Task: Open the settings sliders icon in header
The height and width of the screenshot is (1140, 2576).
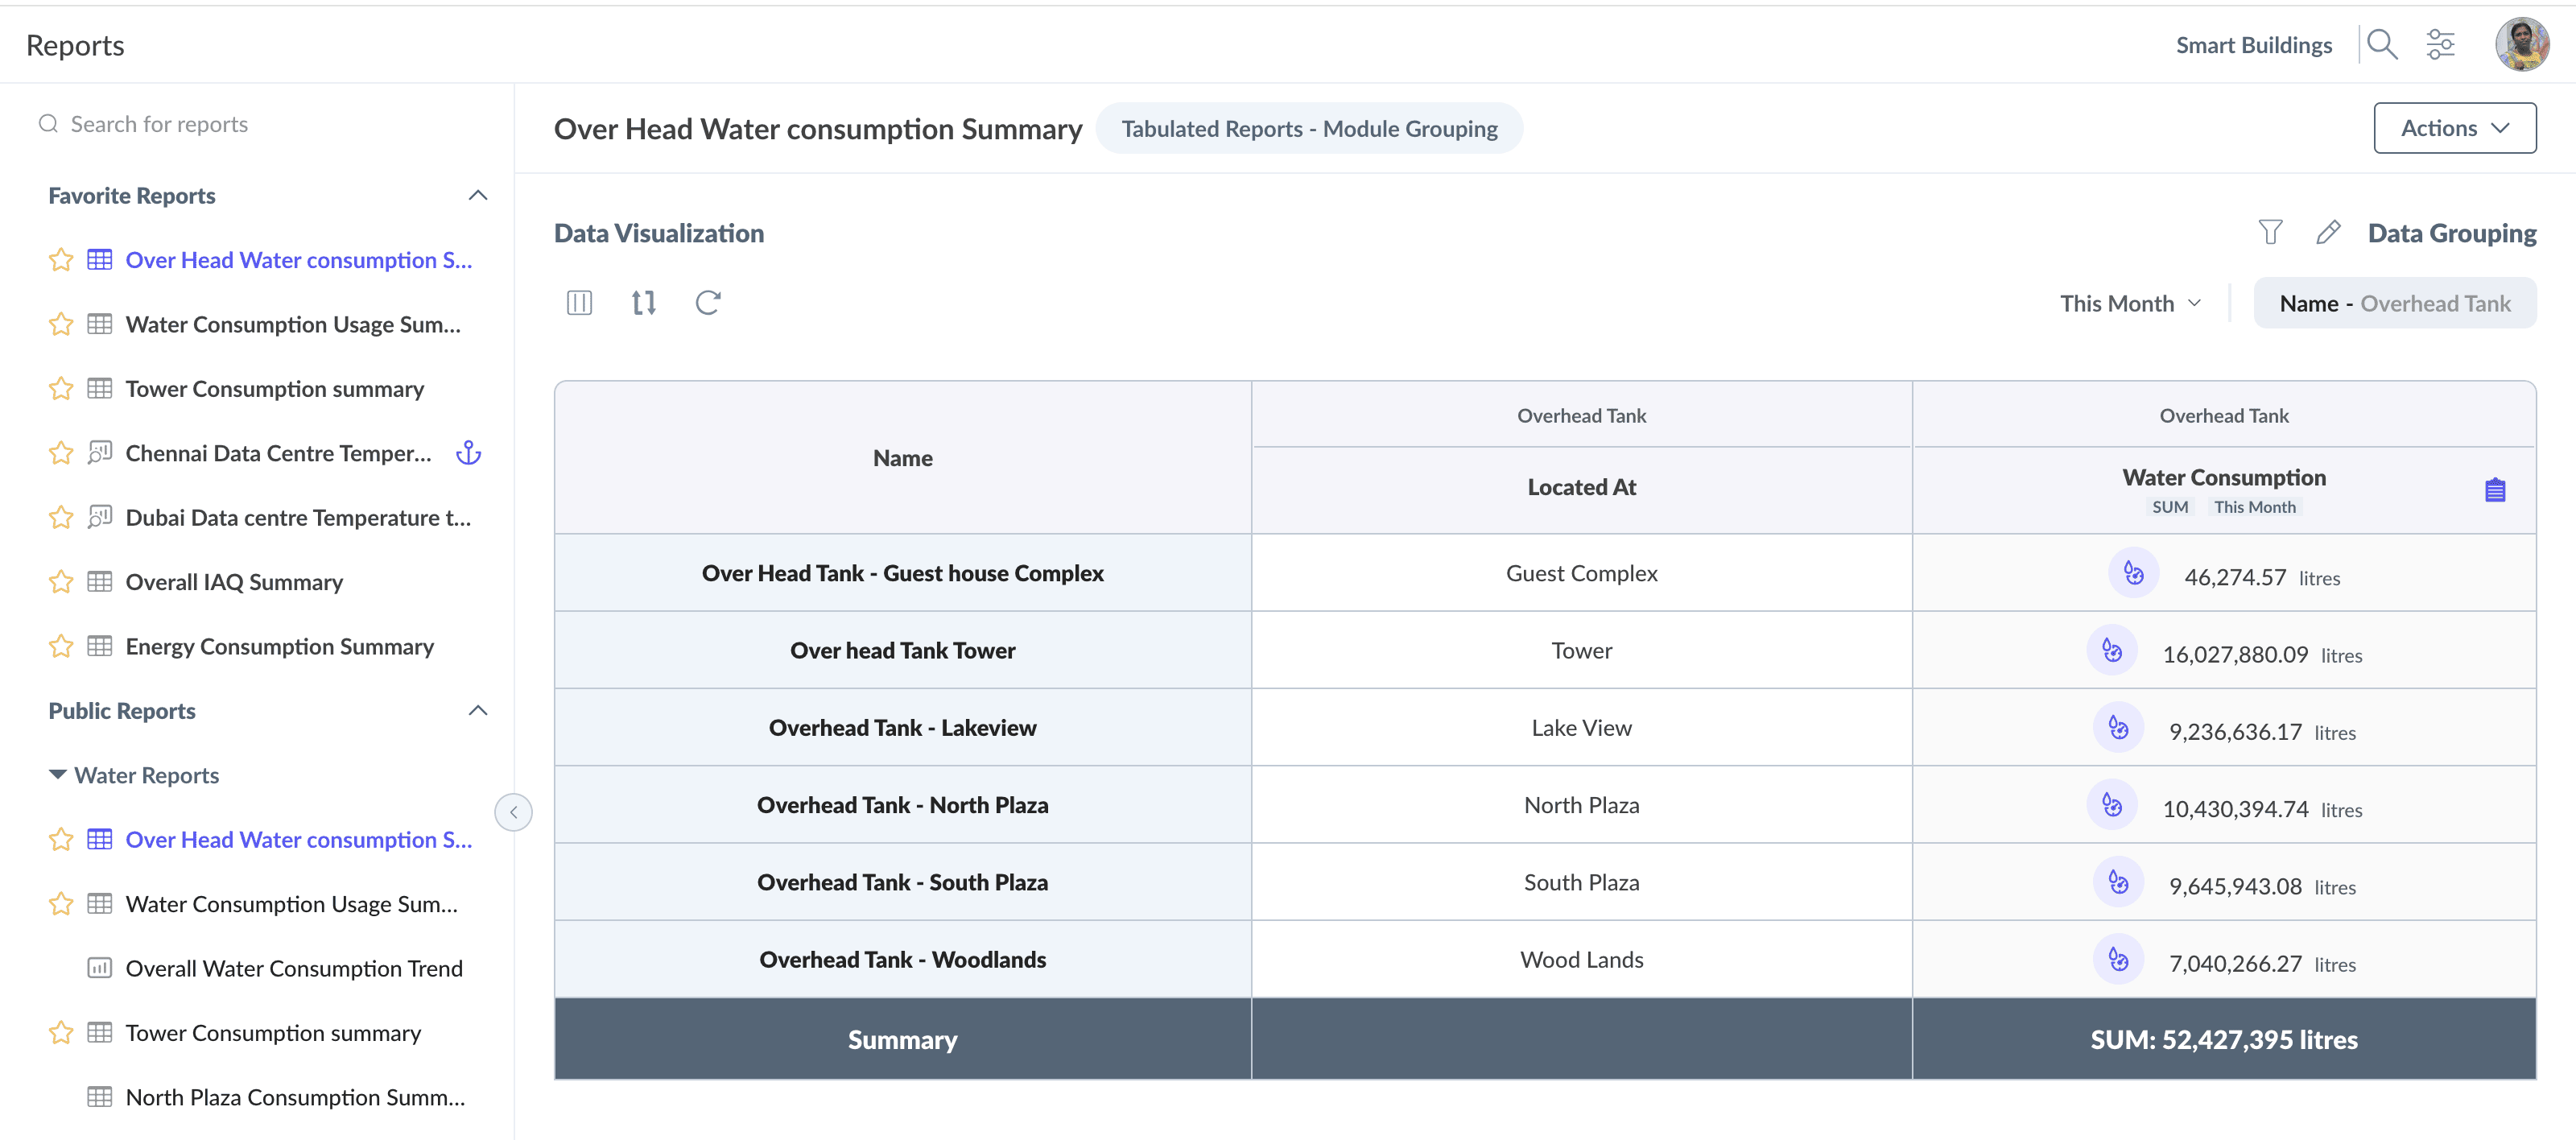Action: point(2440,45)
